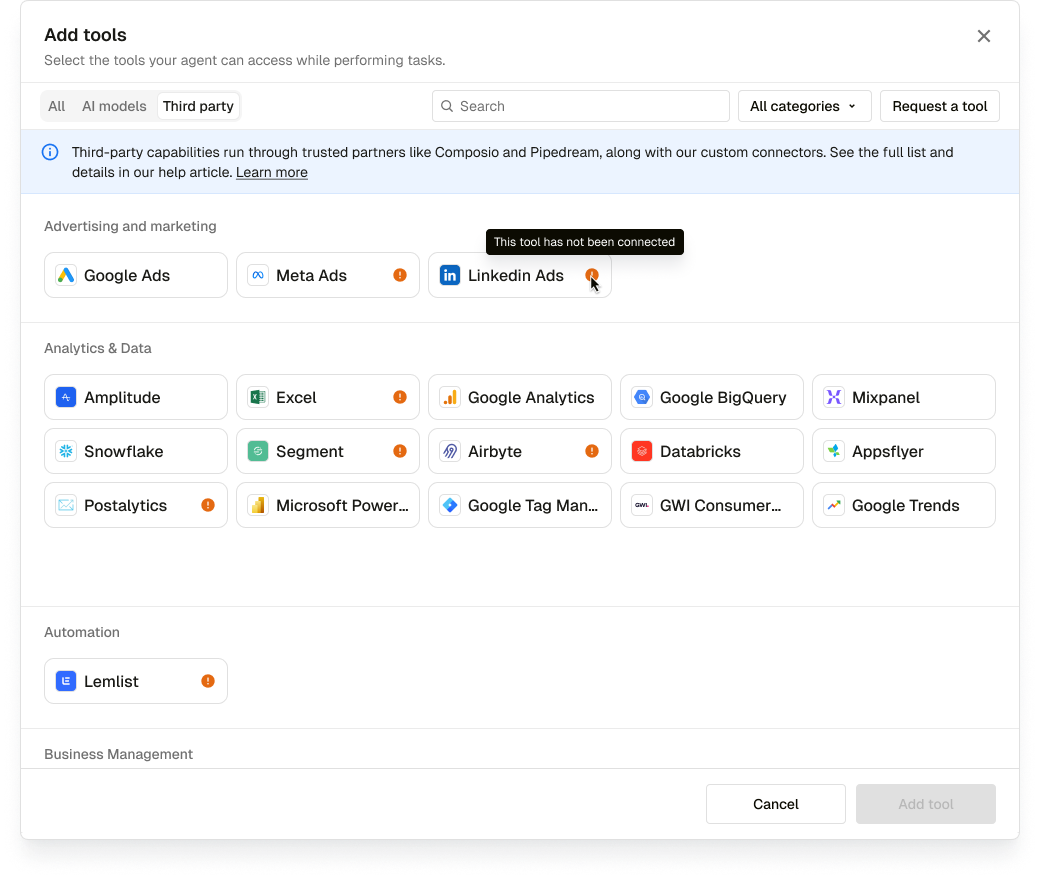This screenshot has height=880, width=1040.
Task: Close the Add tools dialog
Action: point(984,36)
